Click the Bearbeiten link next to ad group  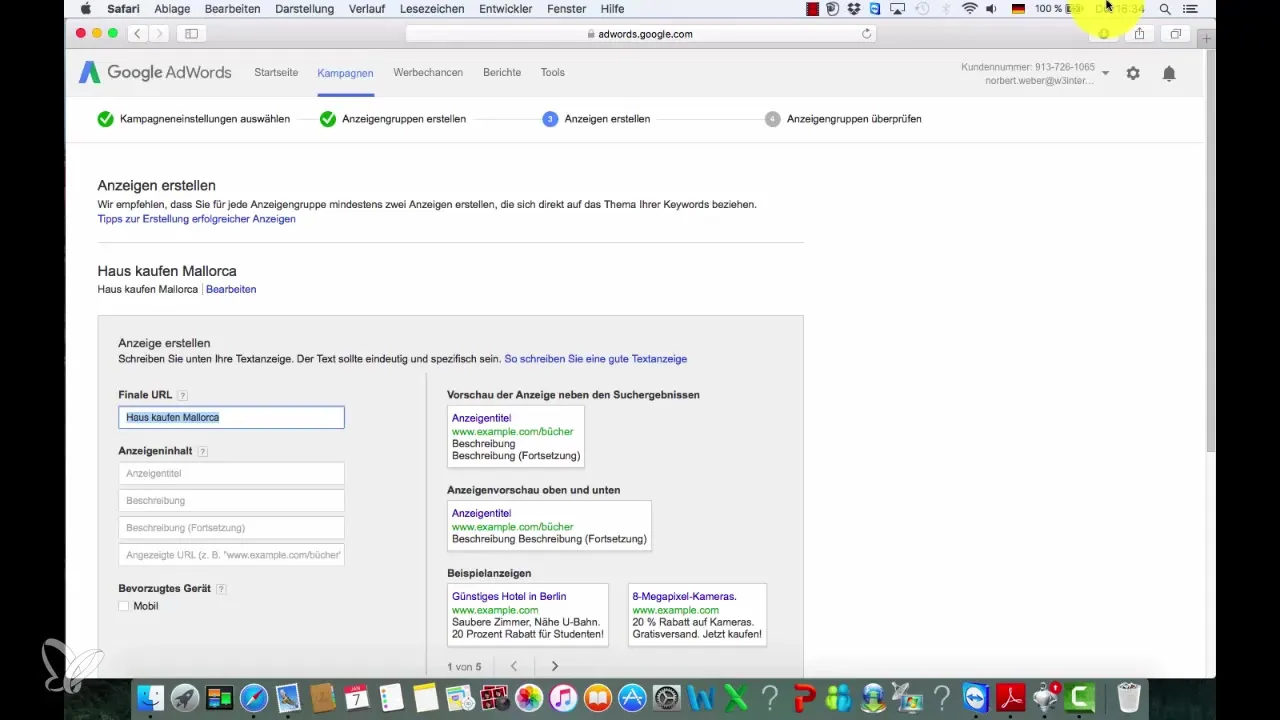[231, 289]
